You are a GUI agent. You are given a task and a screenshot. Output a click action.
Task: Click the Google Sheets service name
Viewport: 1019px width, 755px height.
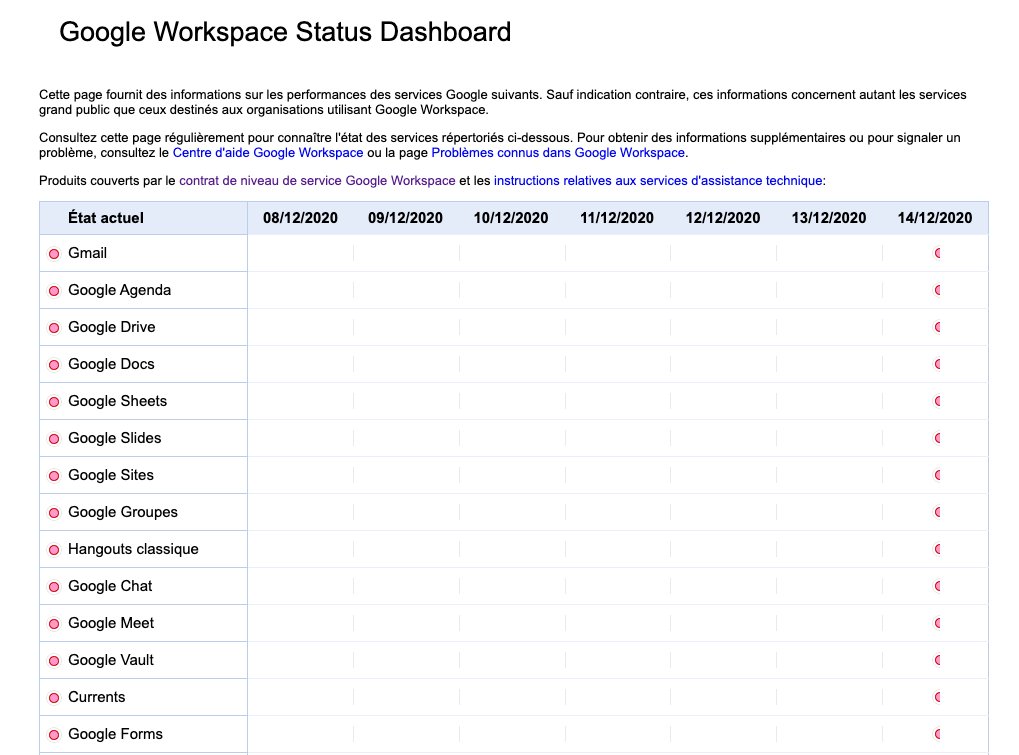118,402
